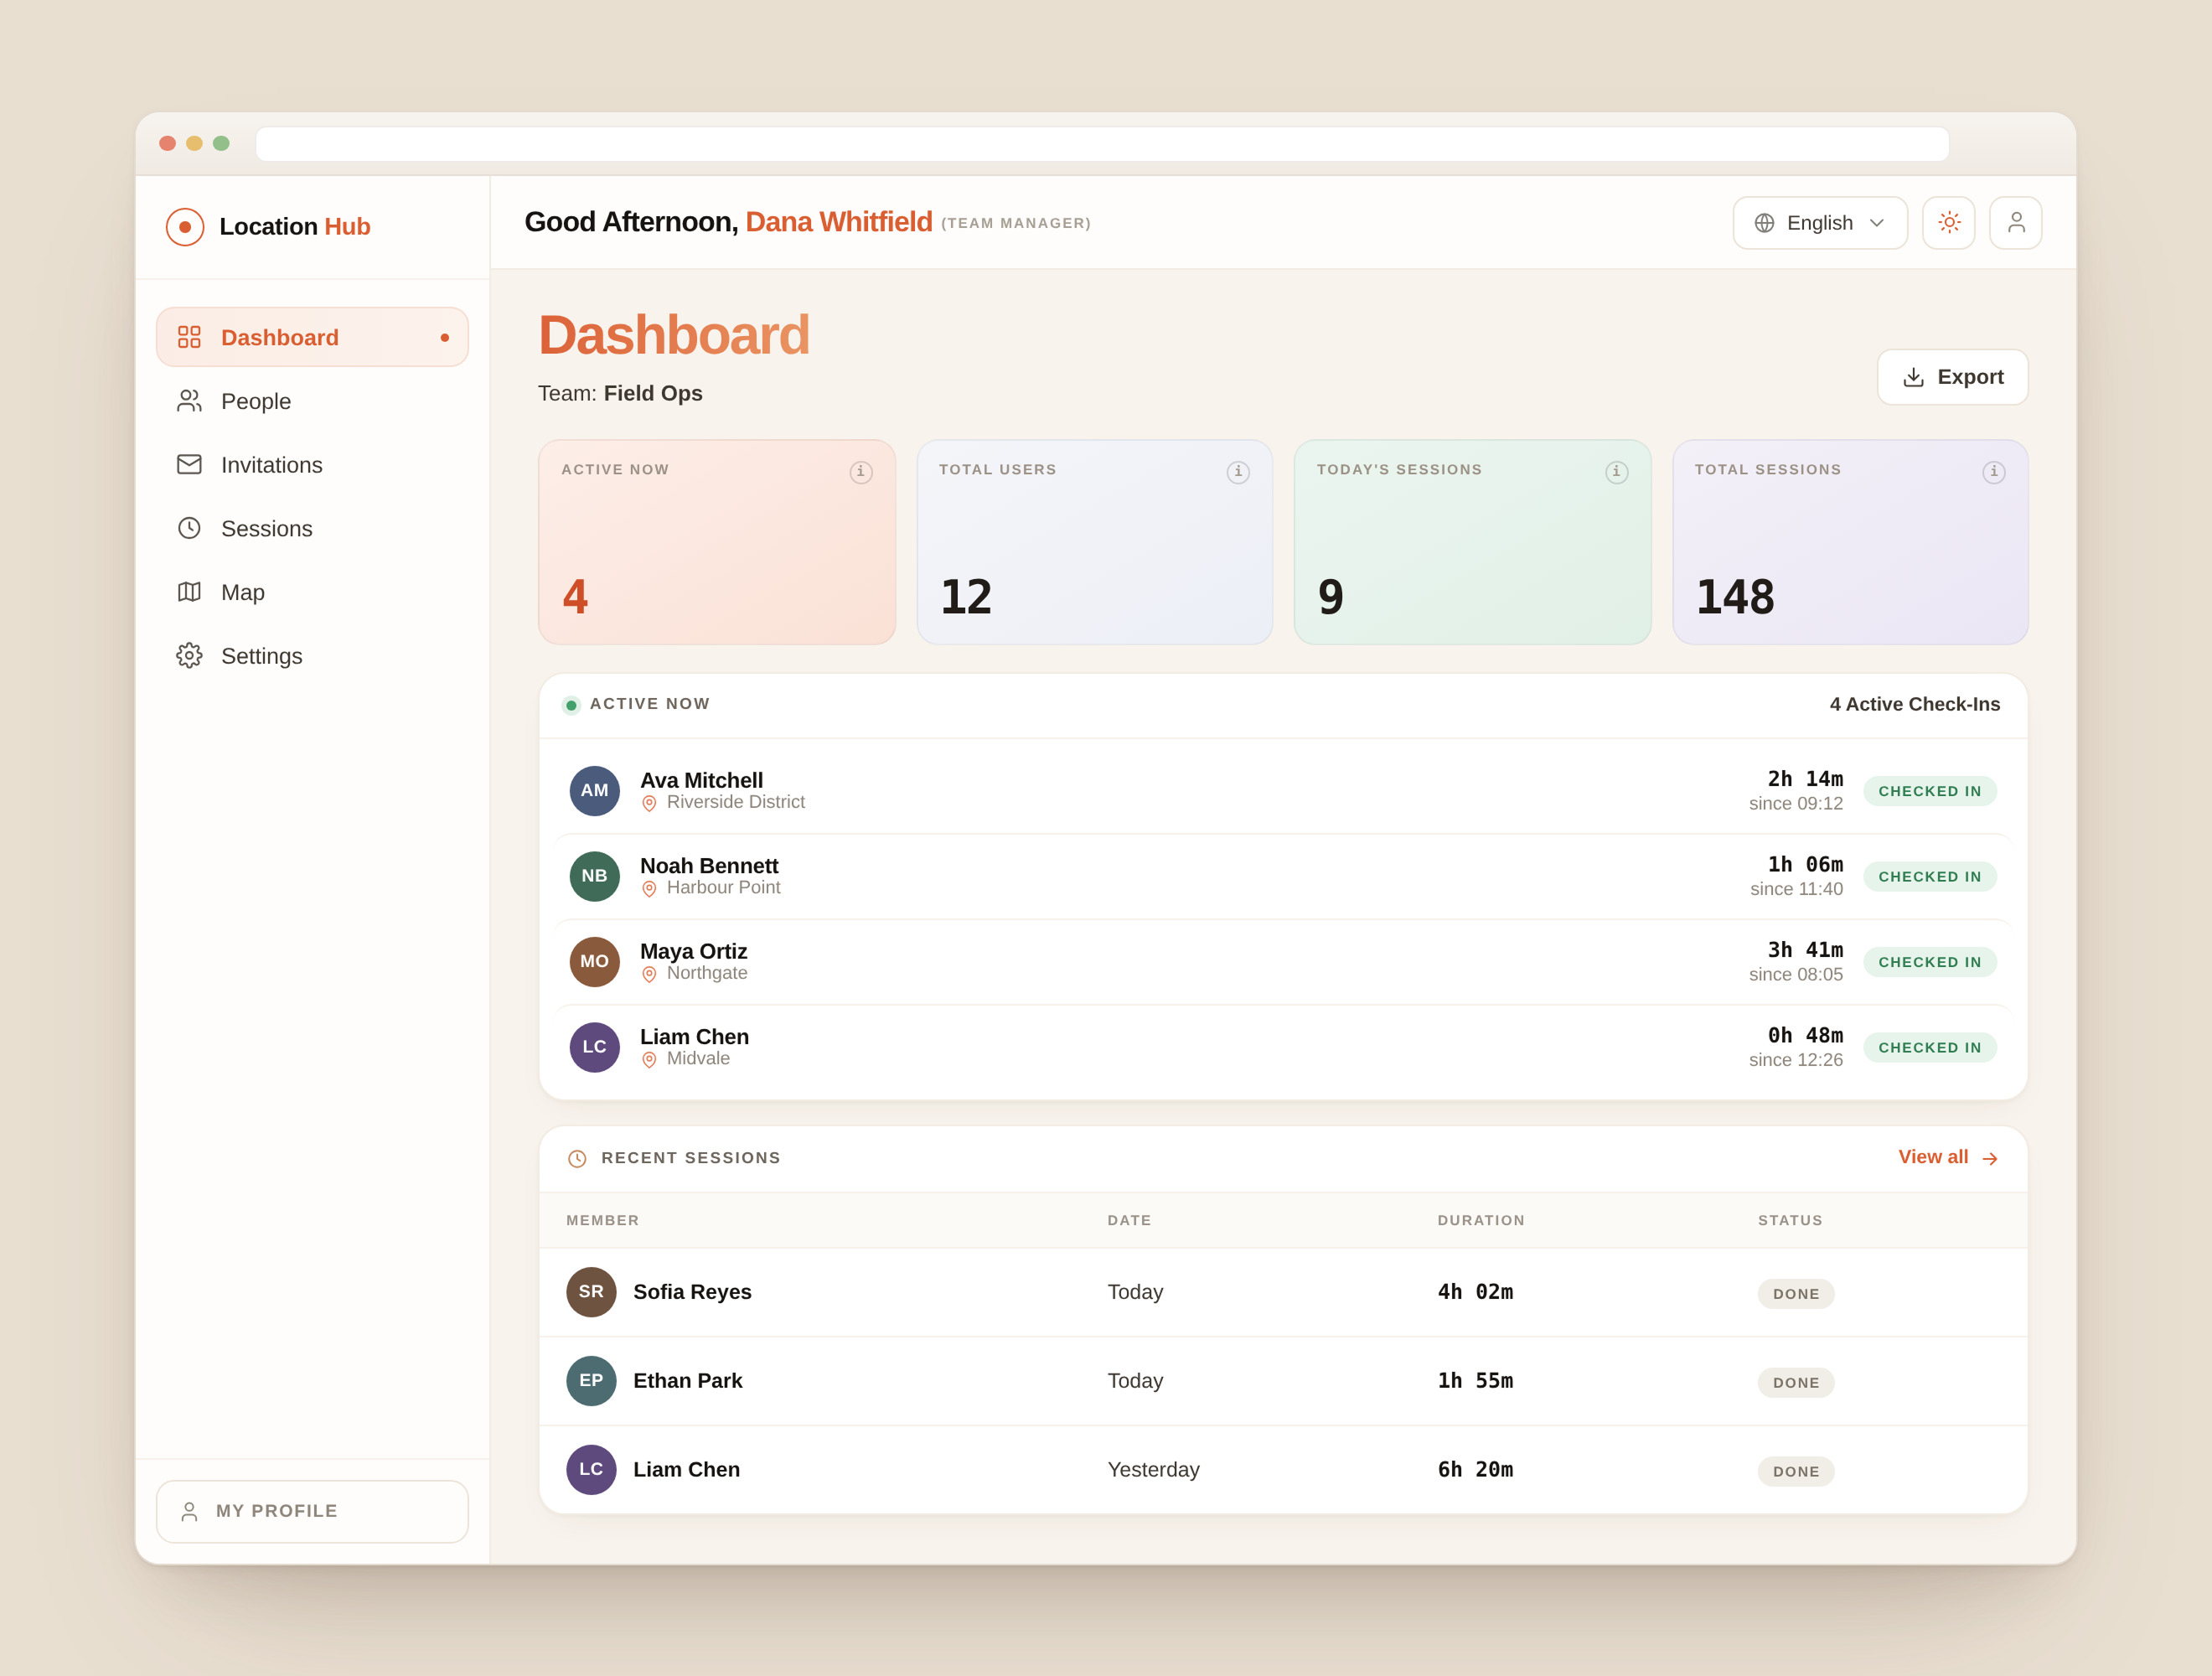Image resolution: width=2212 pixels, height=1676 pixels.
Task: Click Ava Mitchell's AM avatar
Action: pos(594,791)
